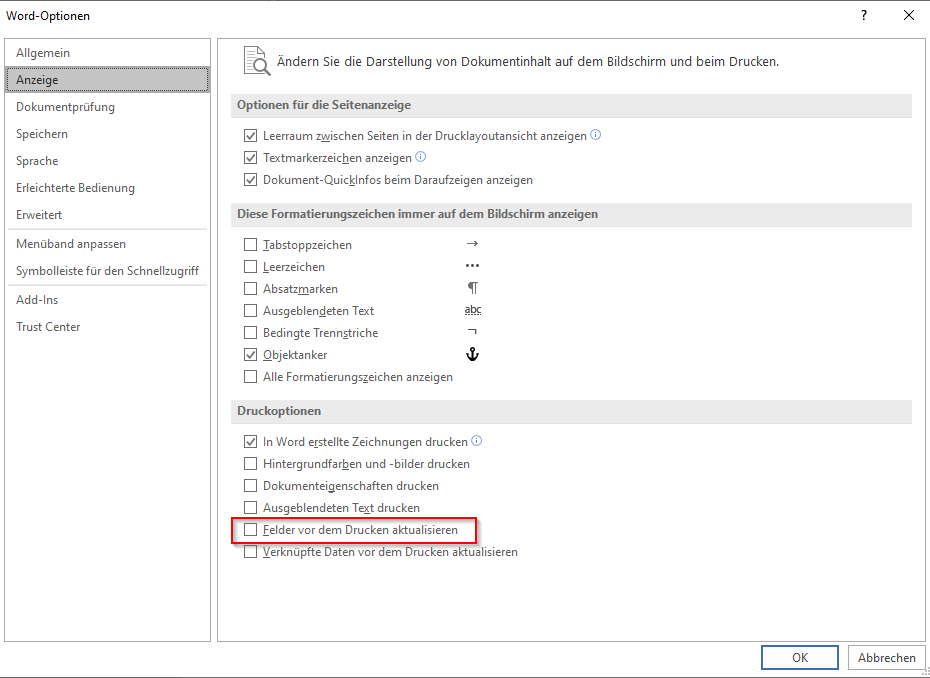
Task: Check Ausgeblendeten Text drucken
Action: click(x=250, y=508)
